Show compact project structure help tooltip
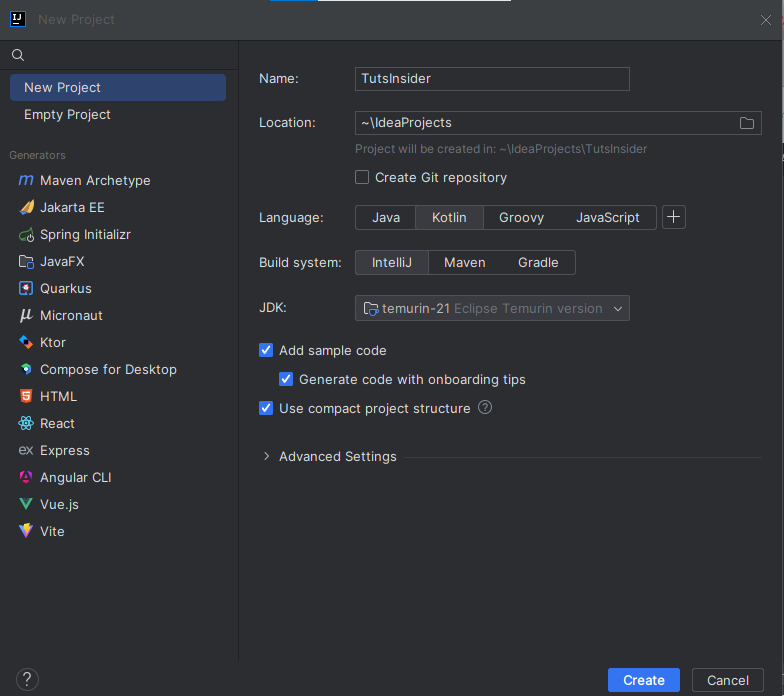This screenshot has height=696, width=784. point(484,408)
